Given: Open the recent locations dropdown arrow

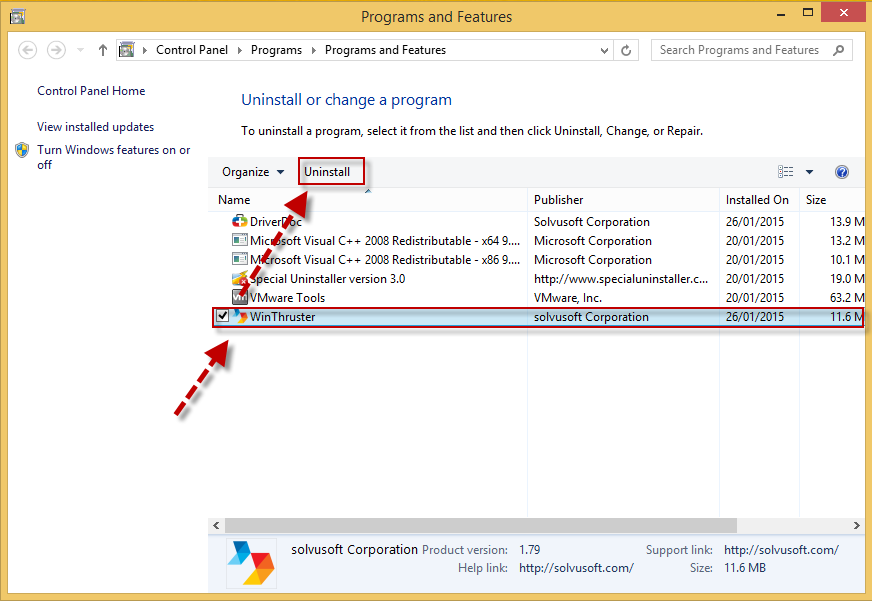Looking at the screenshot, I should tap(80, 50).
